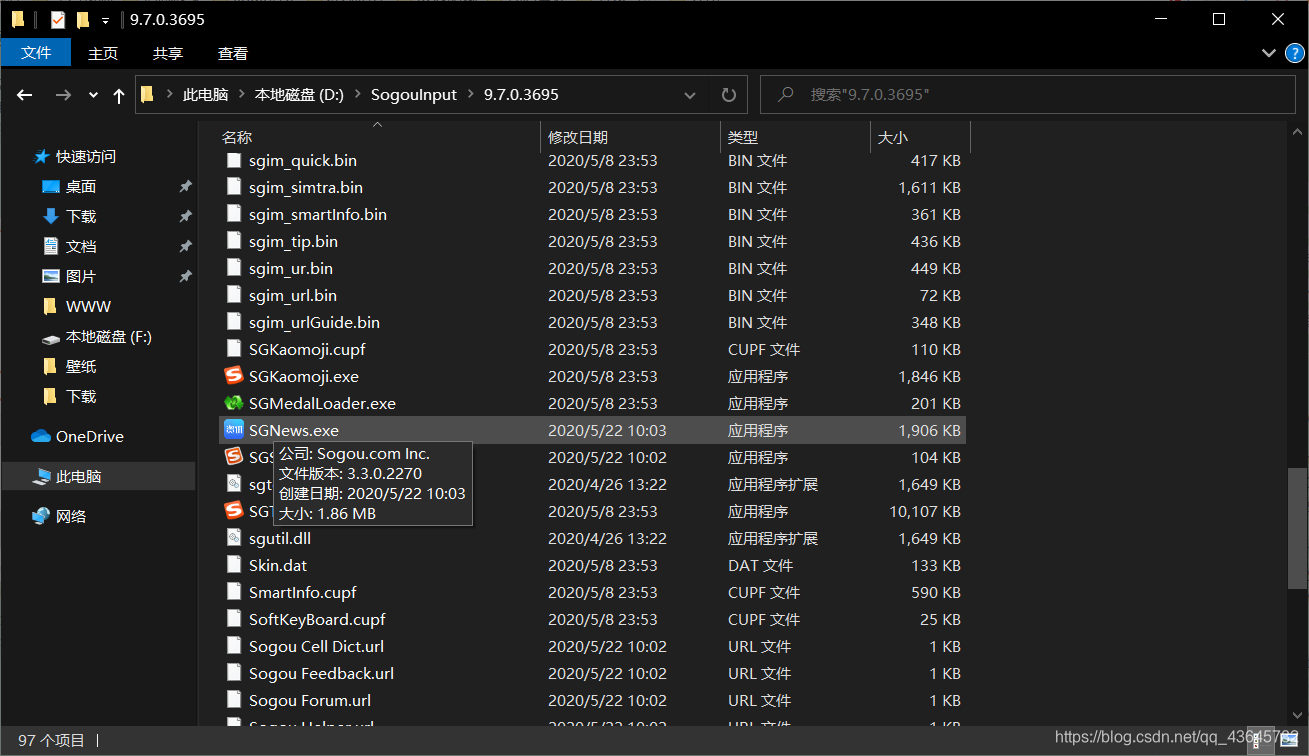Screen dimensions: 1309x756
Task: Refresh the current folder
Action: pyautogui.click(x=728, y=95)
